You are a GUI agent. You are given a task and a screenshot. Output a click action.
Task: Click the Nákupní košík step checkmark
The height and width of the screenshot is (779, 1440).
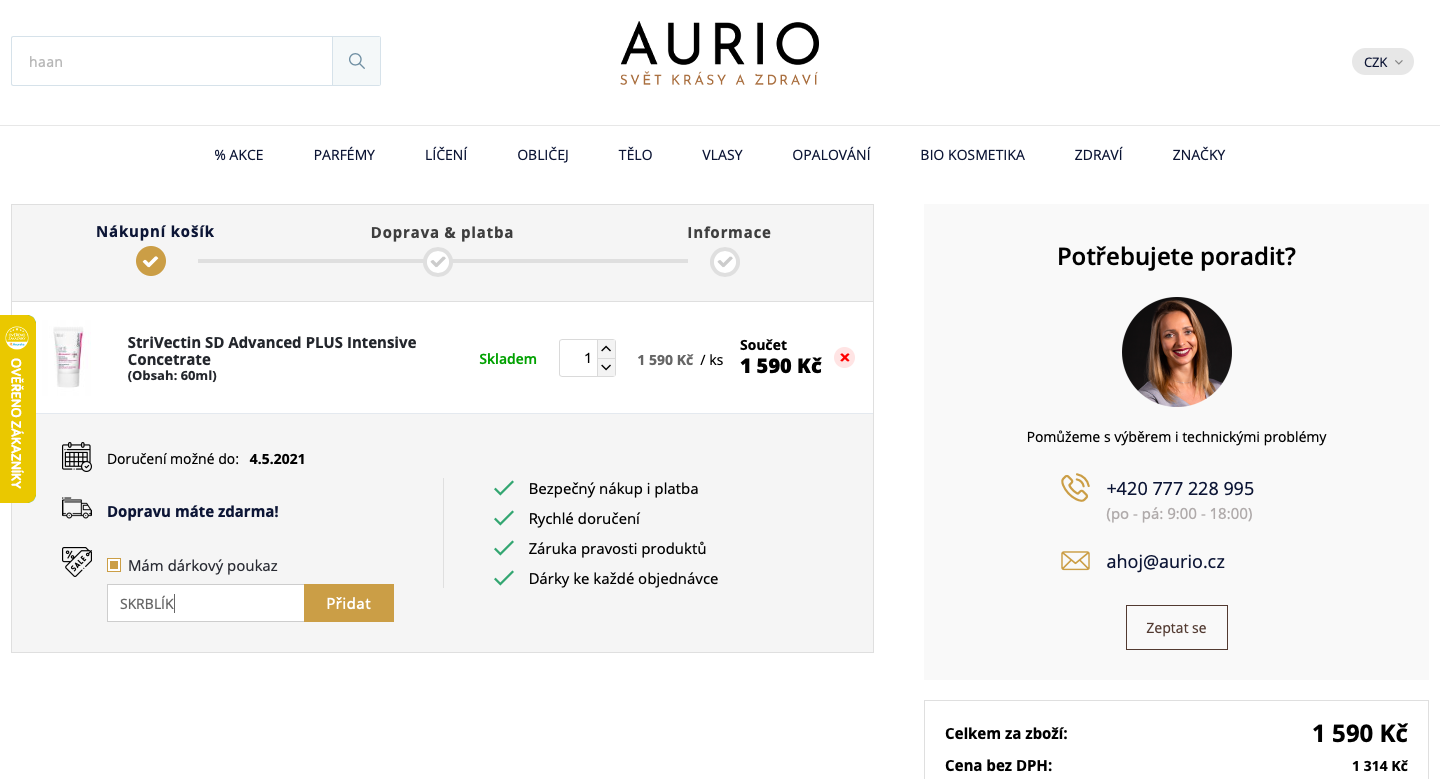pos(151,261)
